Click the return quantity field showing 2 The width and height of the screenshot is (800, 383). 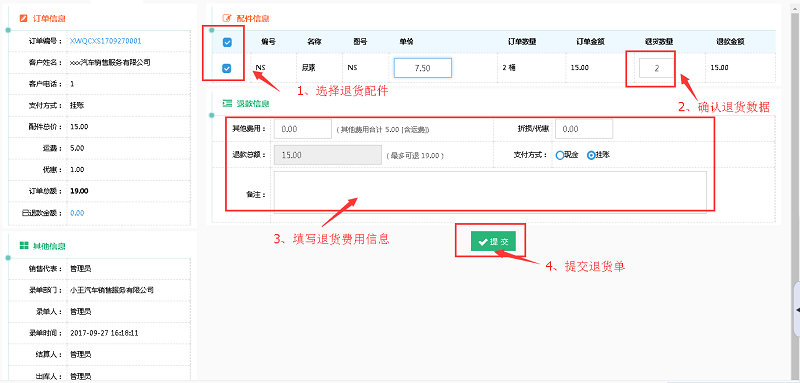[656, 68]
